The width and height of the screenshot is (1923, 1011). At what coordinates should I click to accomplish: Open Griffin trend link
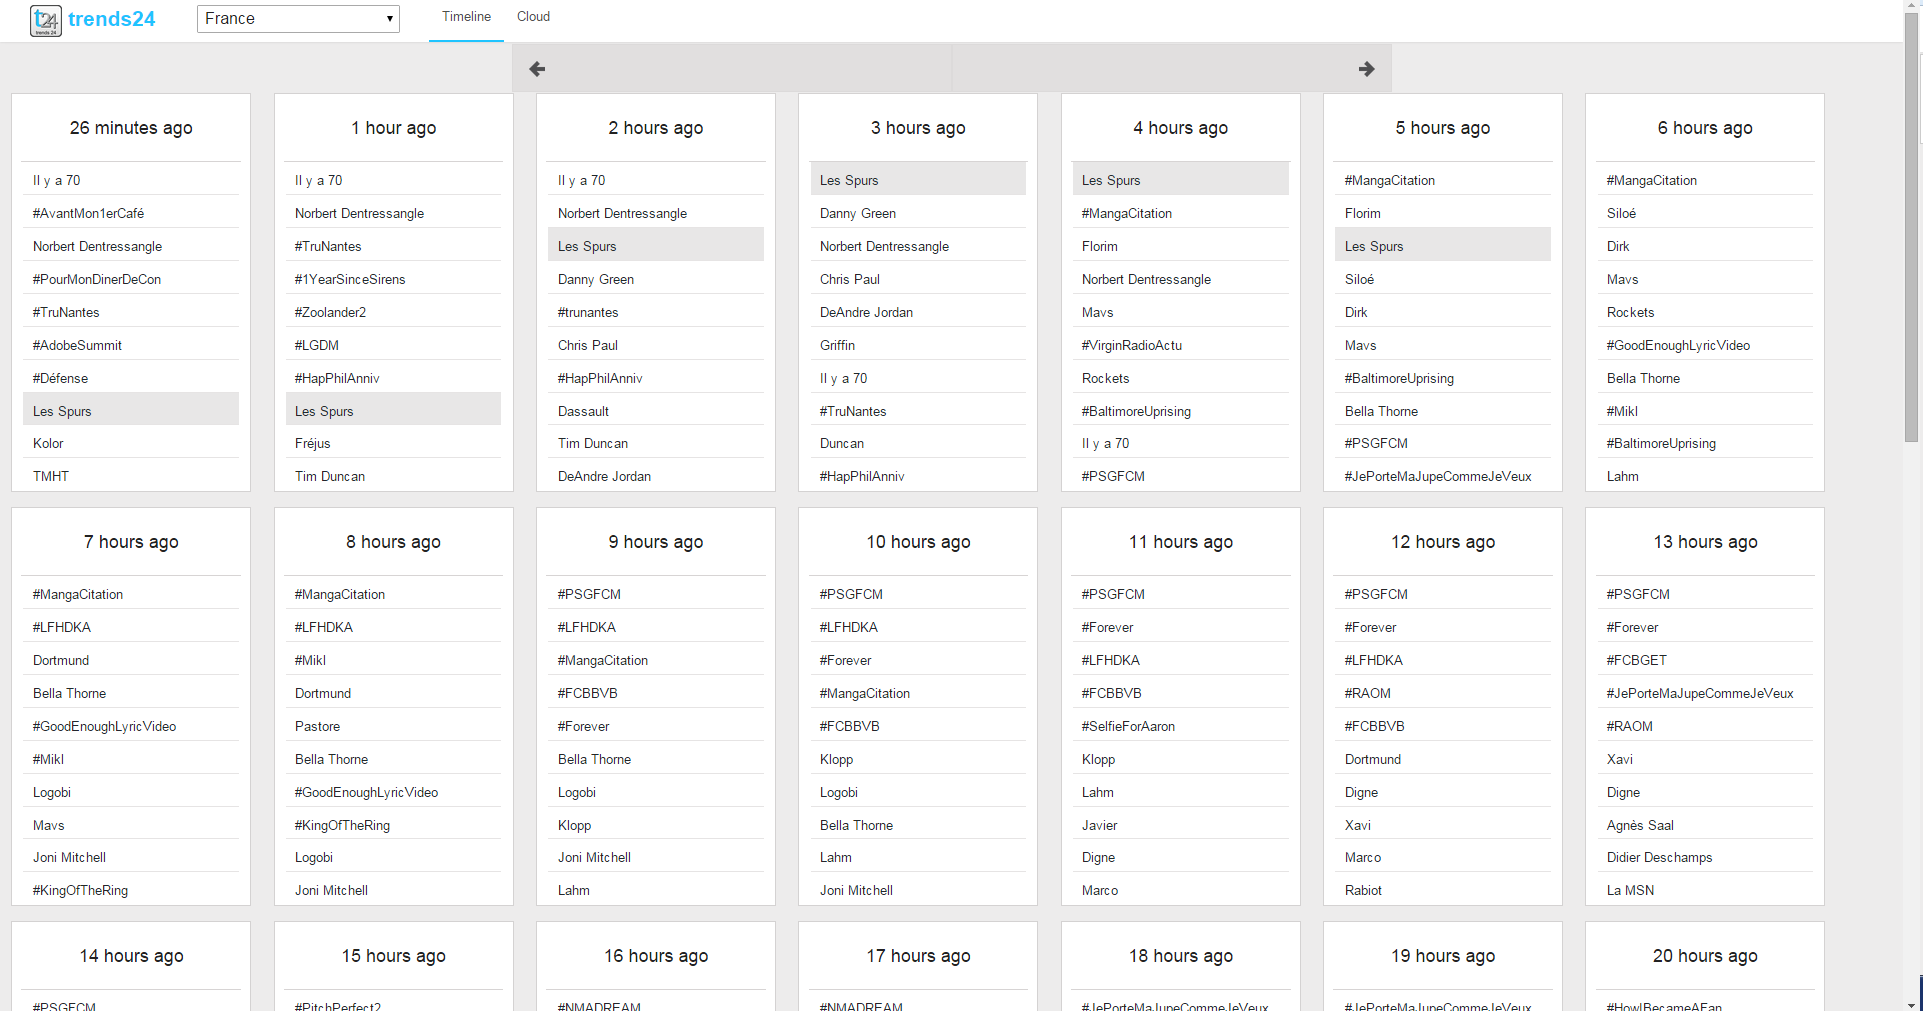[837, 345]
